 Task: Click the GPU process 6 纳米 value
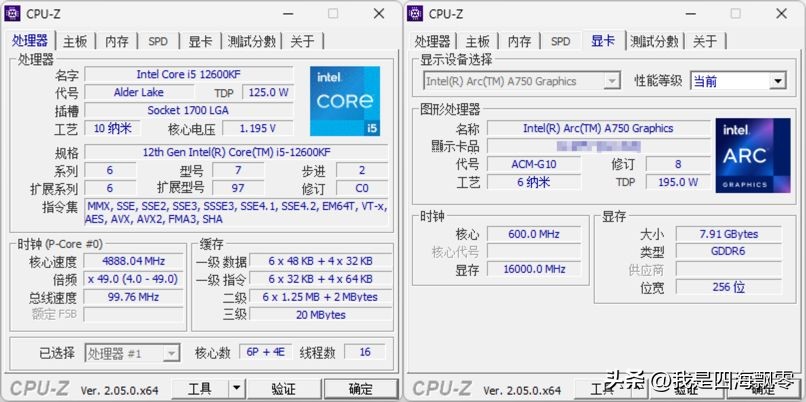[534, 182]
